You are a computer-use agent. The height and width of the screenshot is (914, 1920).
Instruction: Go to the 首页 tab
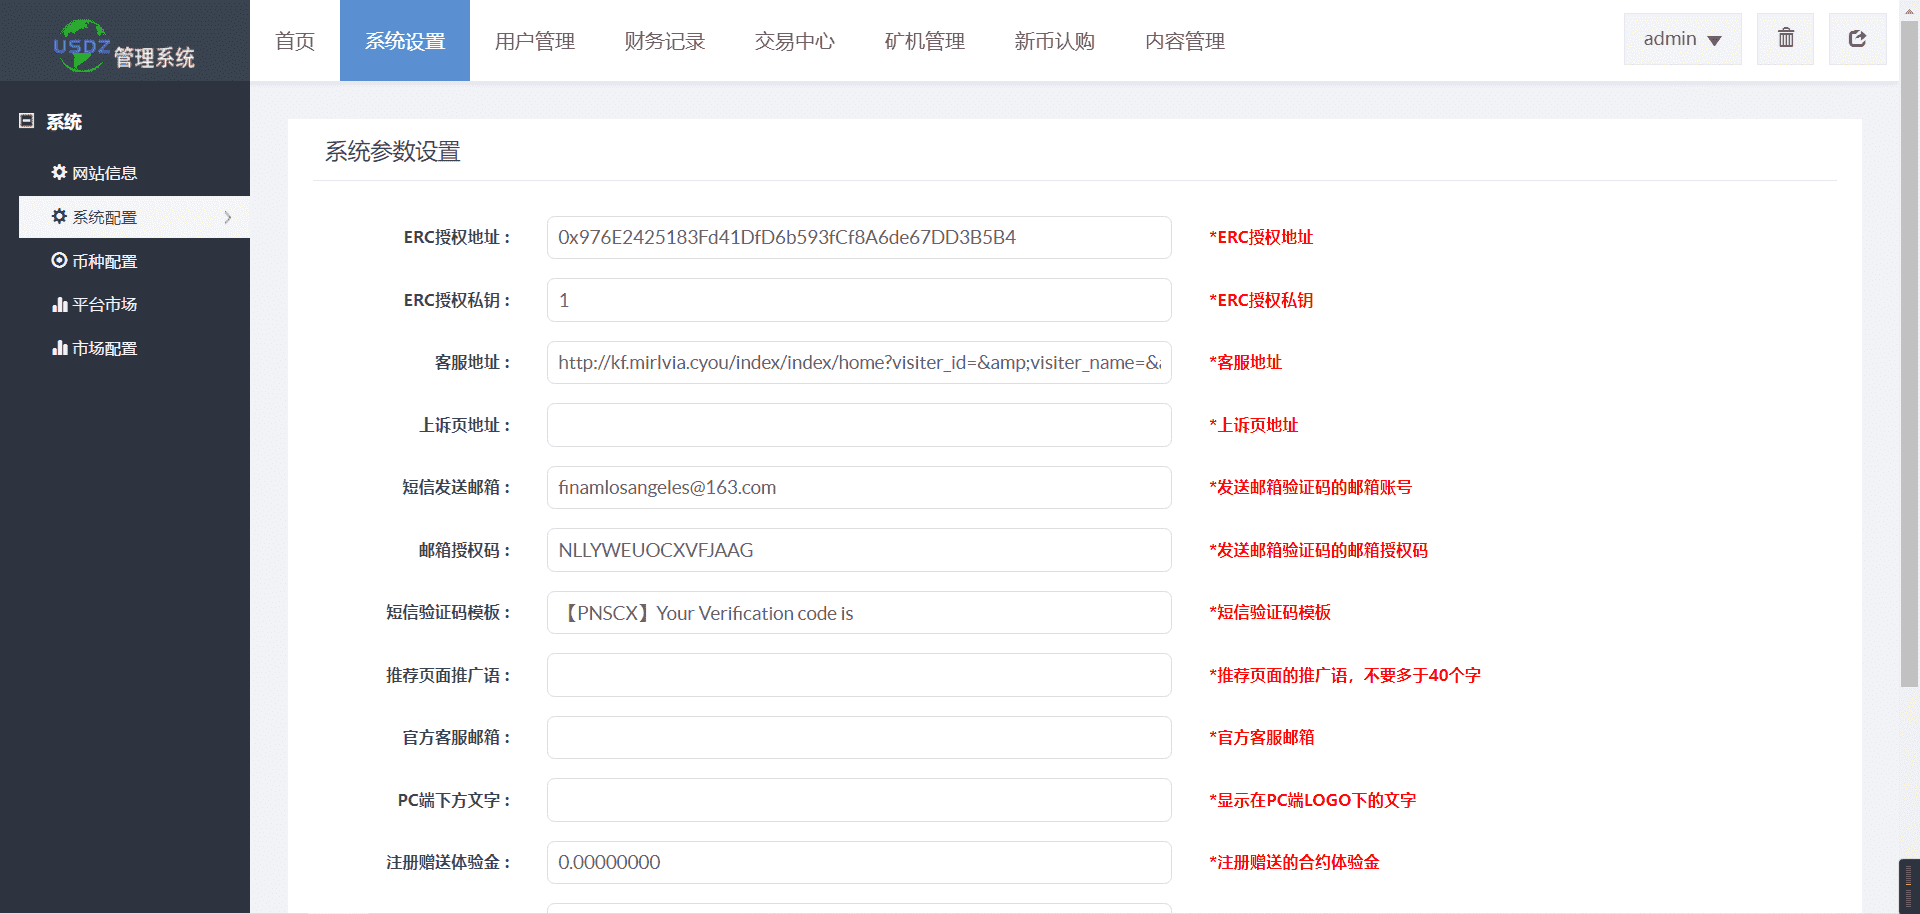pyautogui.click(x=294, y=41)
